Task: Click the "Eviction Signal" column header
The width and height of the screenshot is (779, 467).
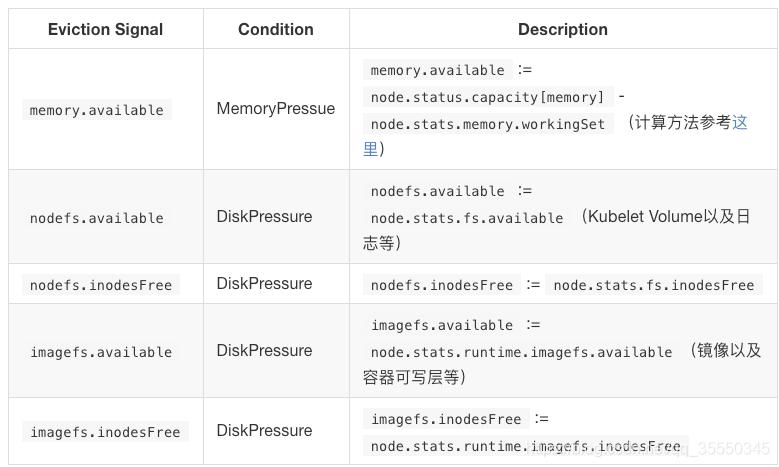Action: [x=105, y=29]
